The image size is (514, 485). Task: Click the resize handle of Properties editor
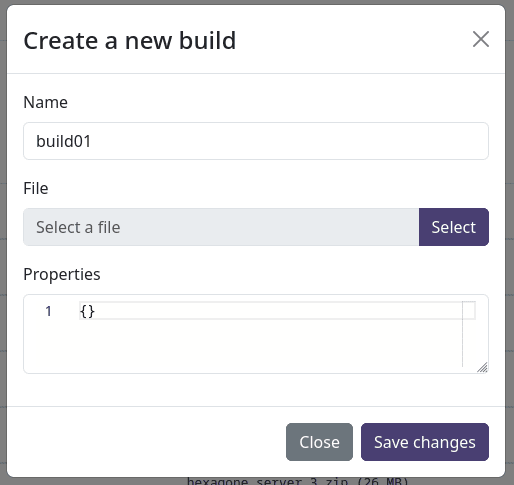(482, 367)
